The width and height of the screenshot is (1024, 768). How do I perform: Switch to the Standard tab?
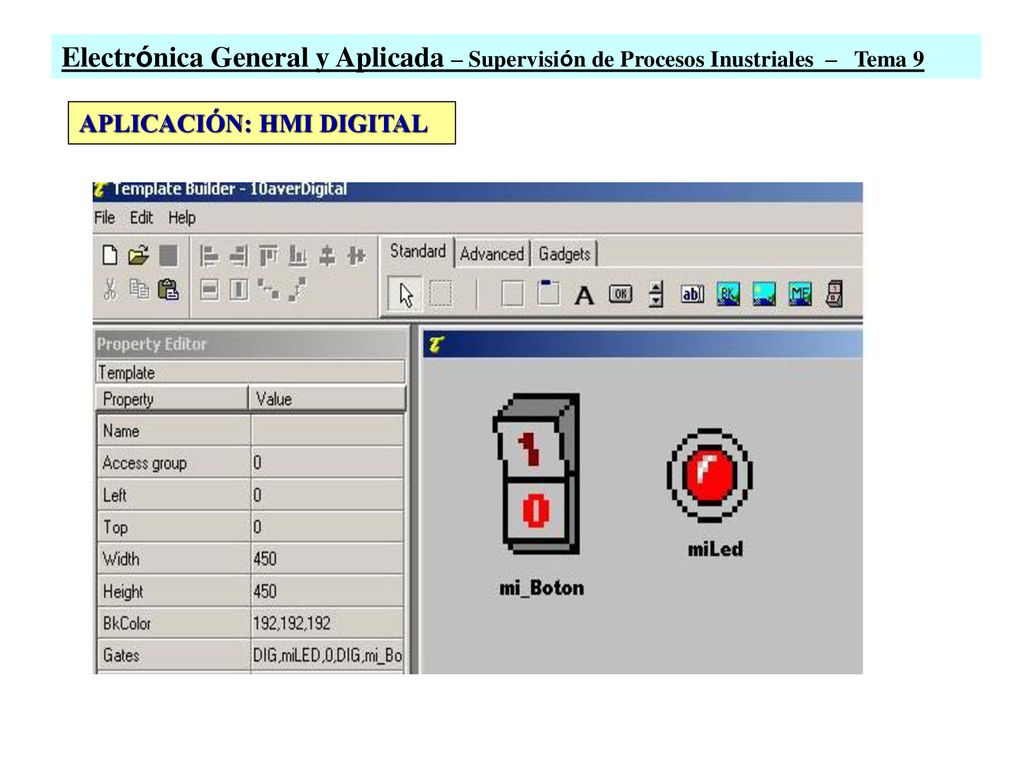click(418, 251)
